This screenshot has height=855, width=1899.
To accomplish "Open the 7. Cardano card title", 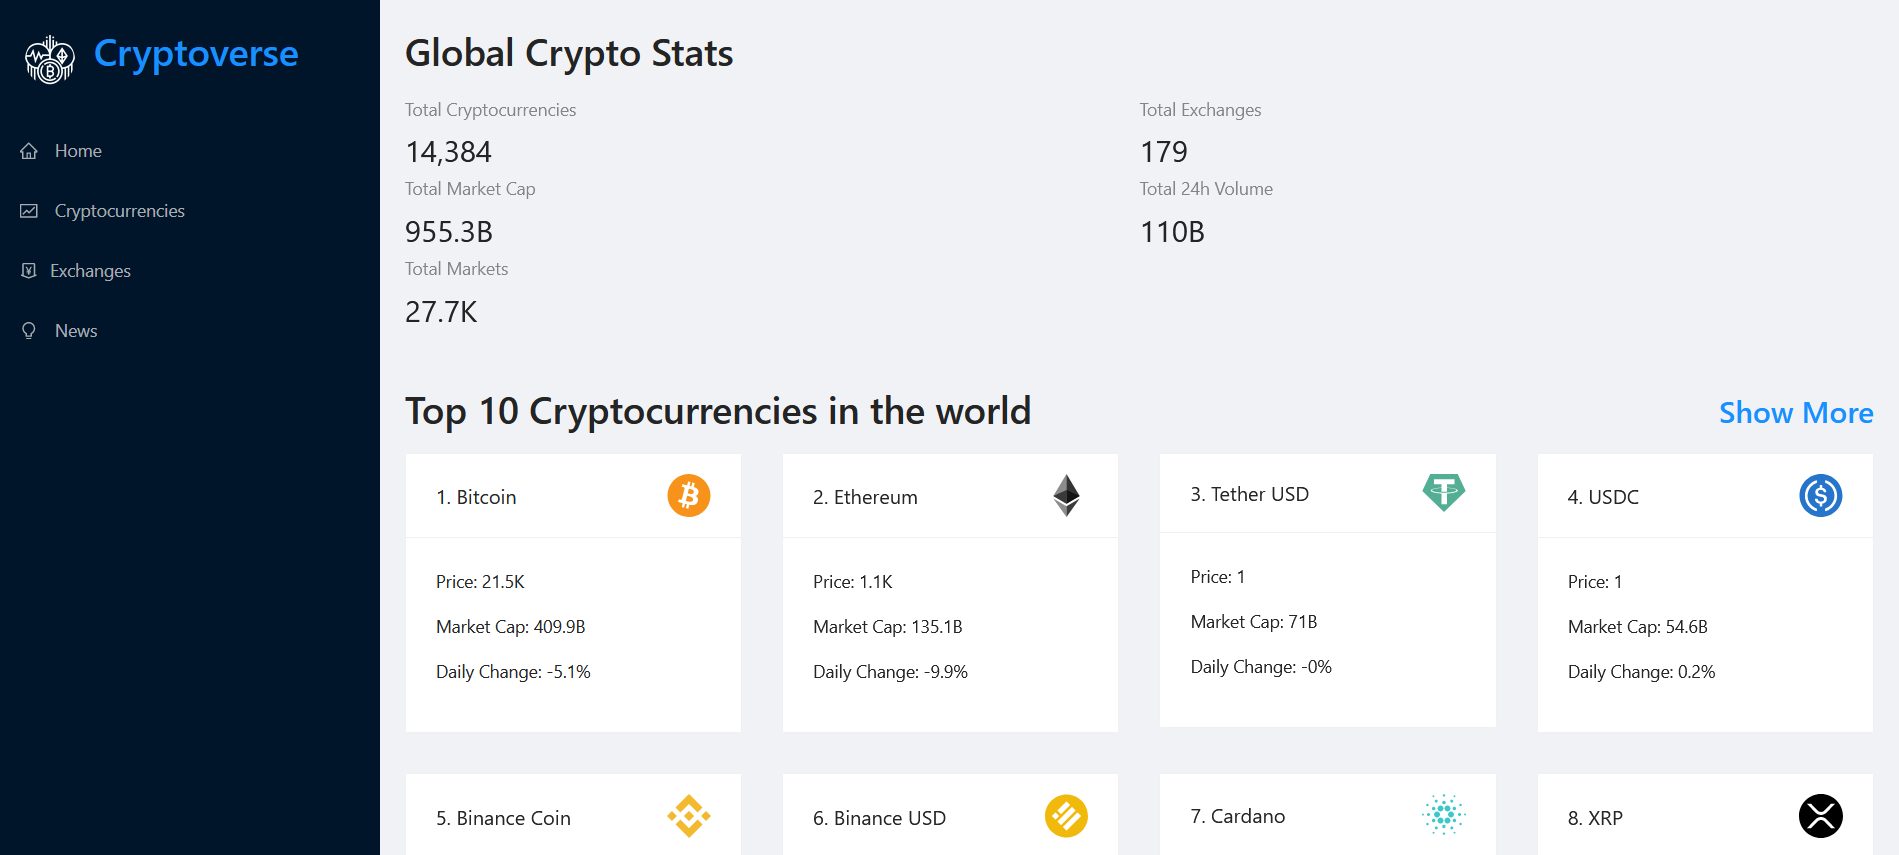I will pyautogui.click(x=1237, y=816).
